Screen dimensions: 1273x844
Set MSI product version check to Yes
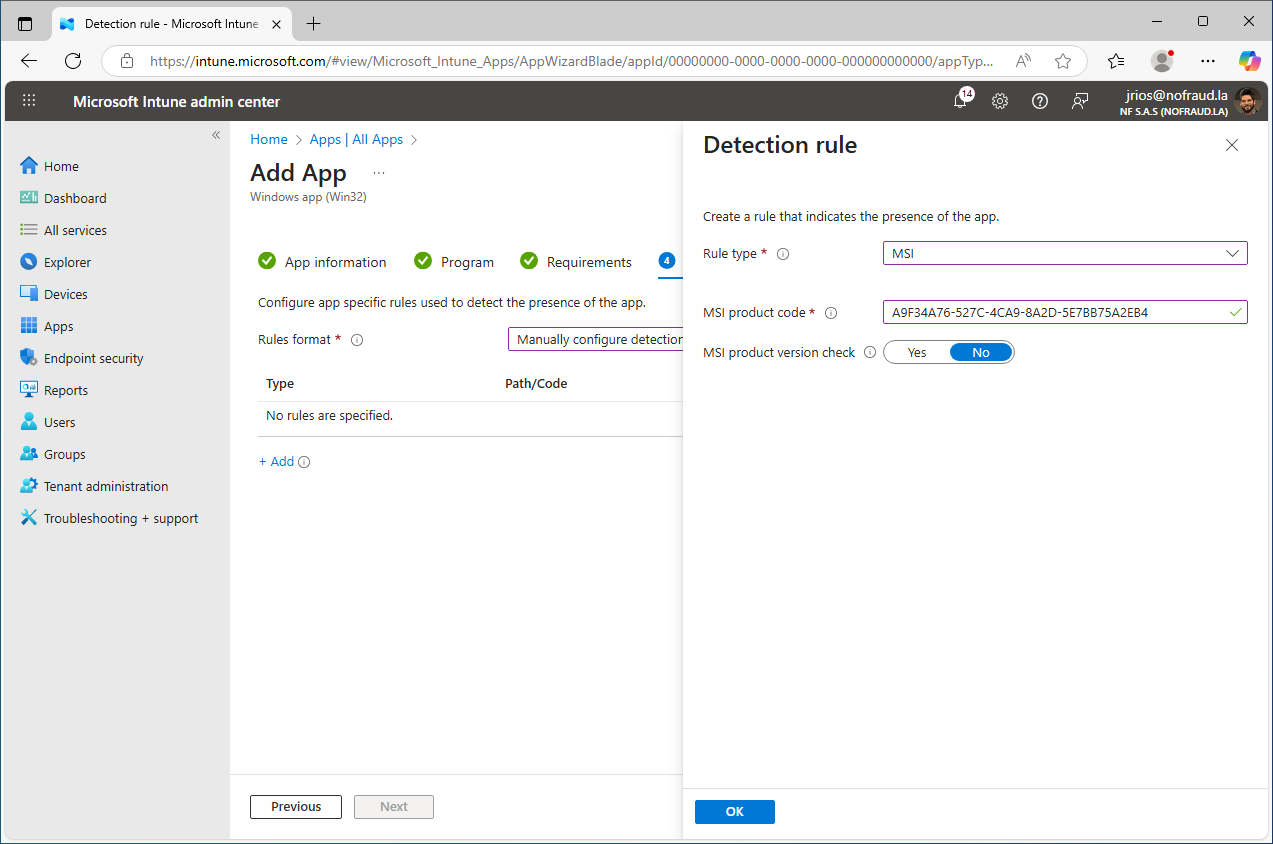(917, 352)
